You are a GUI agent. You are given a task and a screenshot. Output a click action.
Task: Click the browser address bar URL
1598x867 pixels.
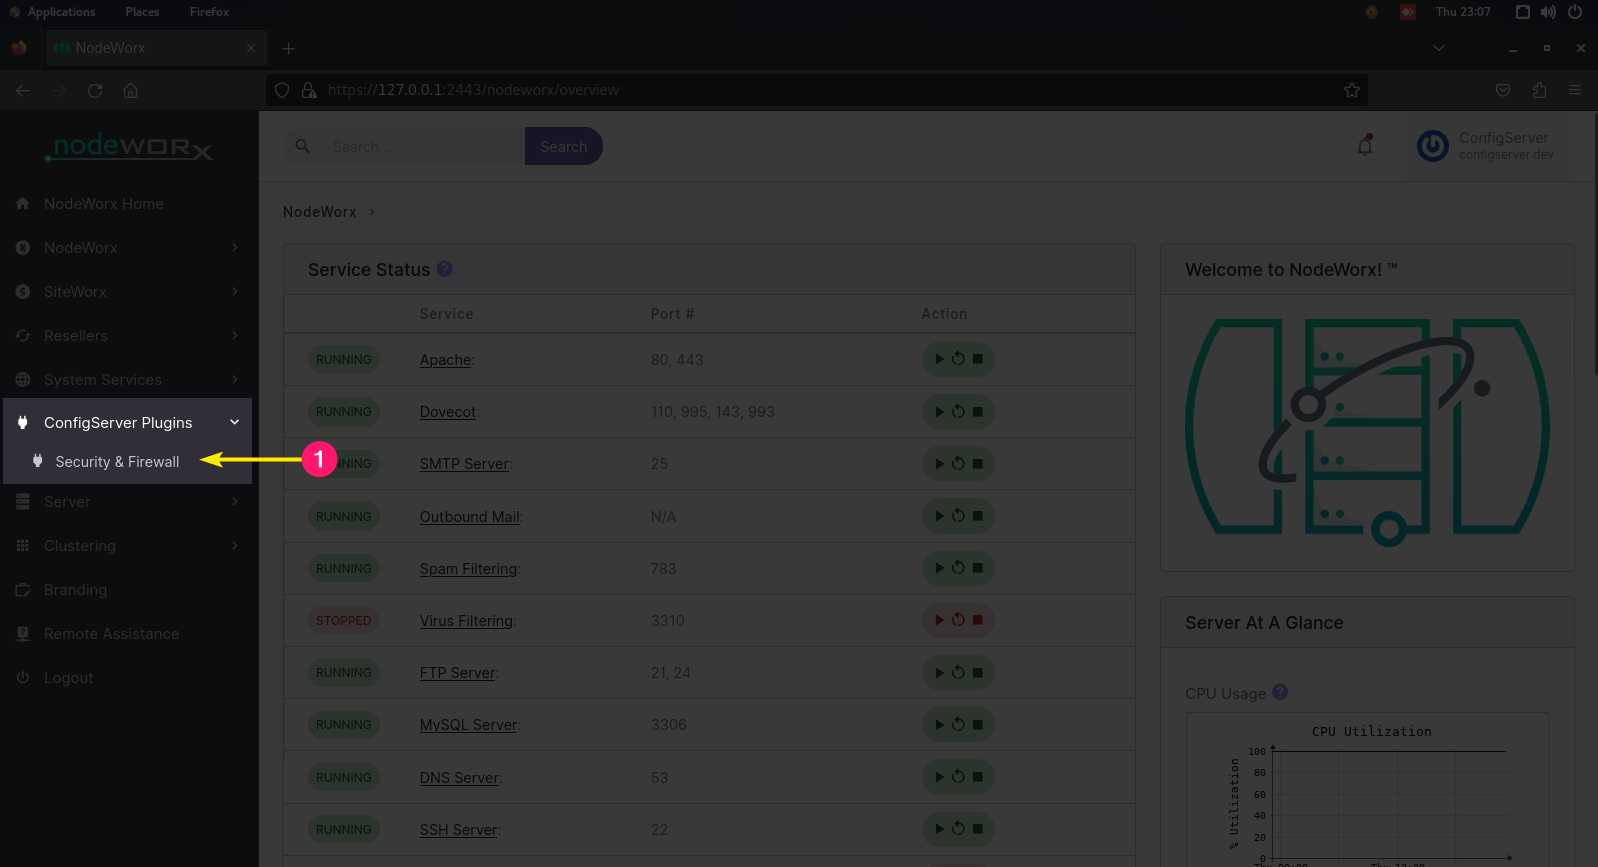(x=473, y=90)
